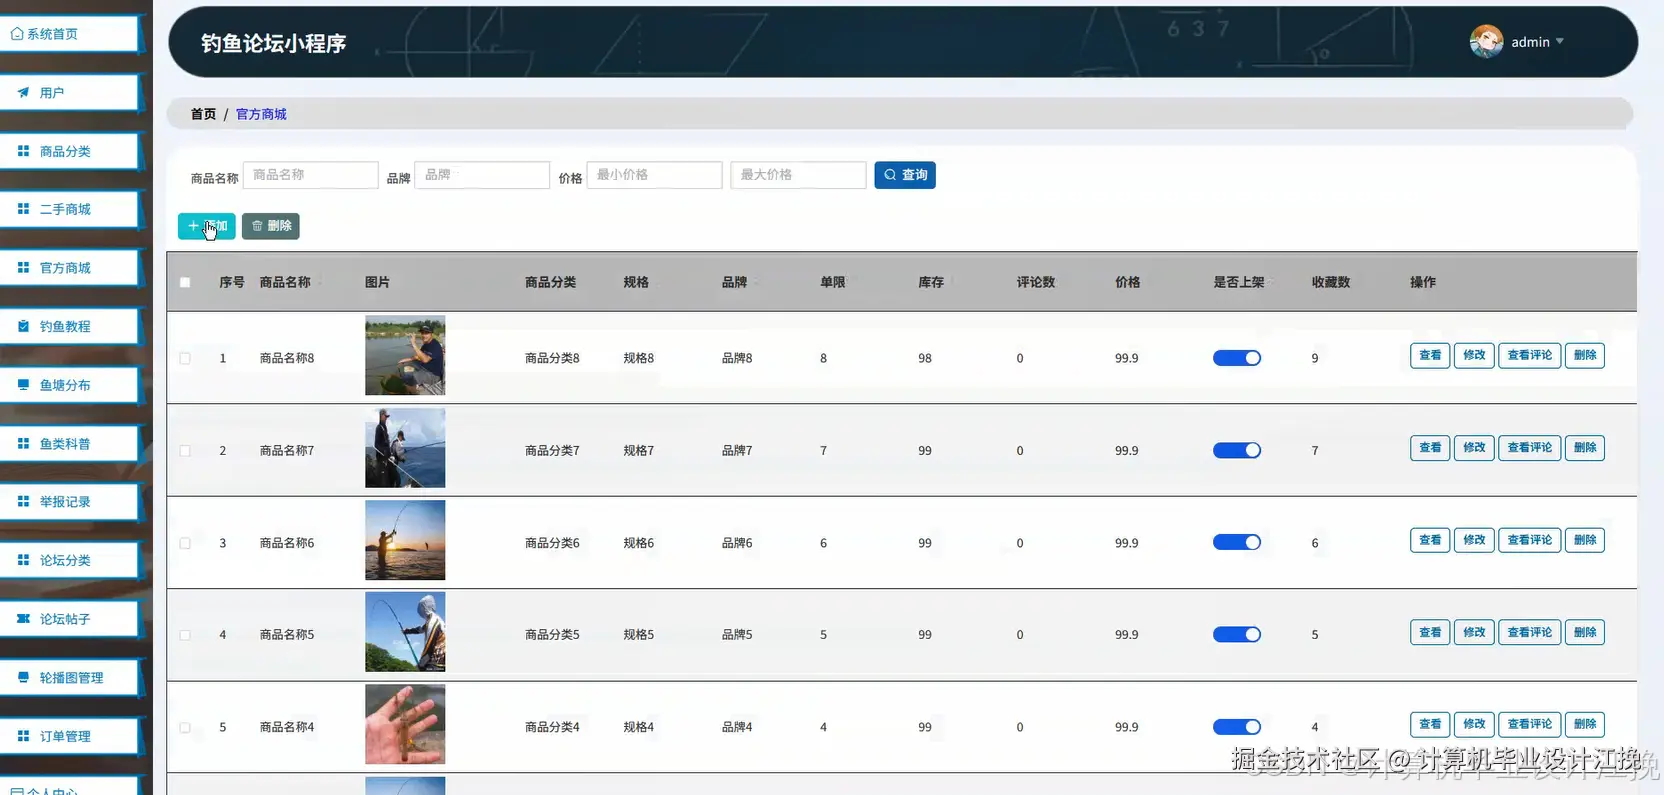Click the grid icon beside 商品分类

[x=23, y=151]
